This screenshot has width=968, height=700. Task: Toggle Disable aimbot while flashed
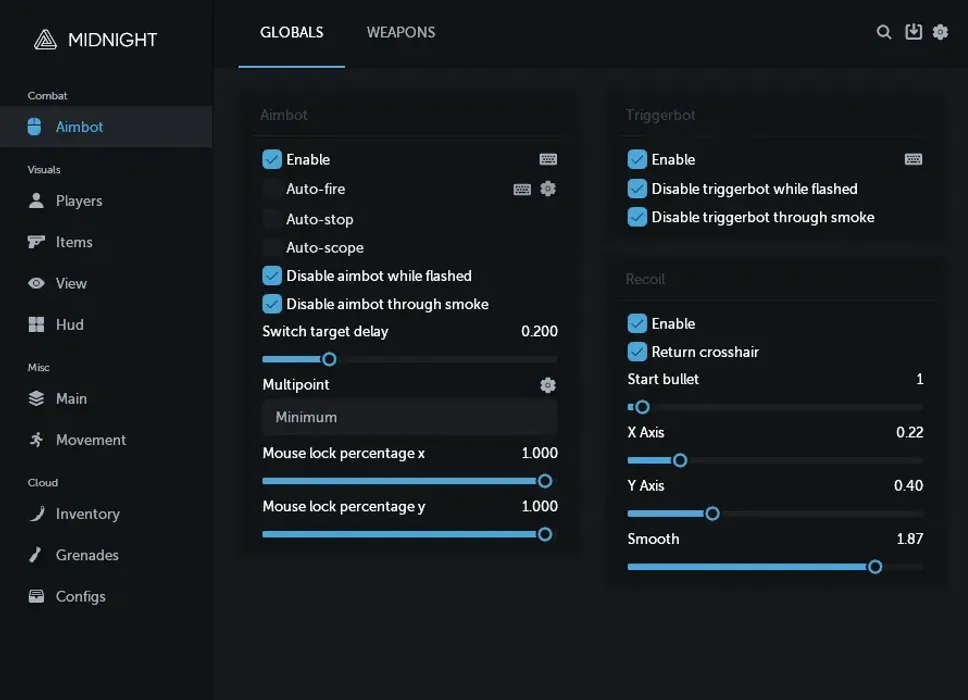[x=272, y=275]
